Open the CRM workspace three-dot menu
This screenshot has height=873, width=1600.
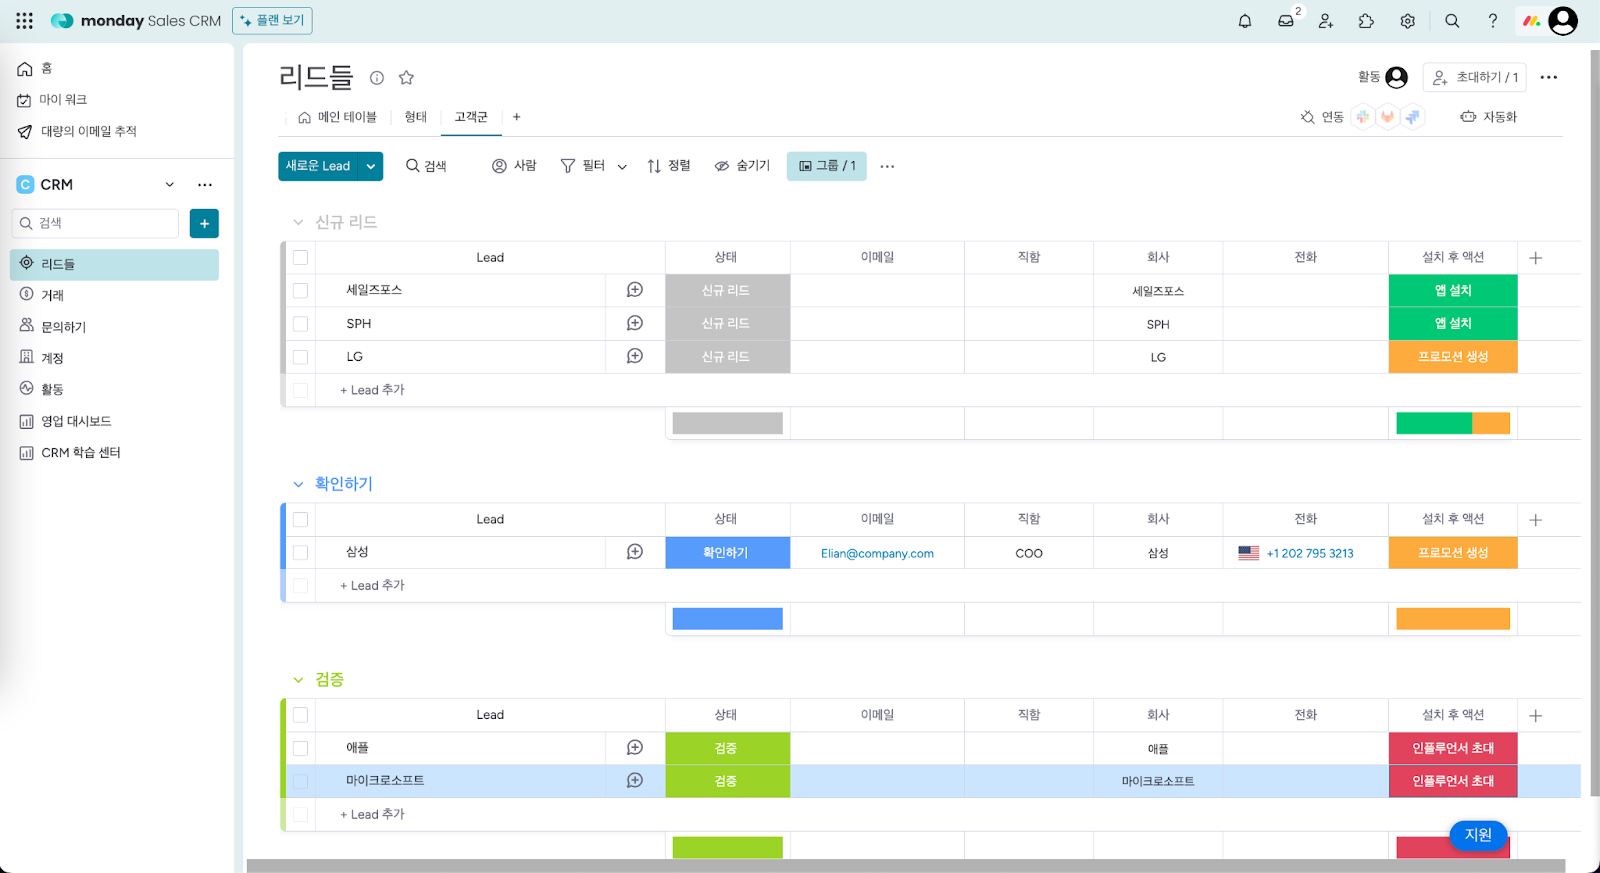[x=205, y=185]
